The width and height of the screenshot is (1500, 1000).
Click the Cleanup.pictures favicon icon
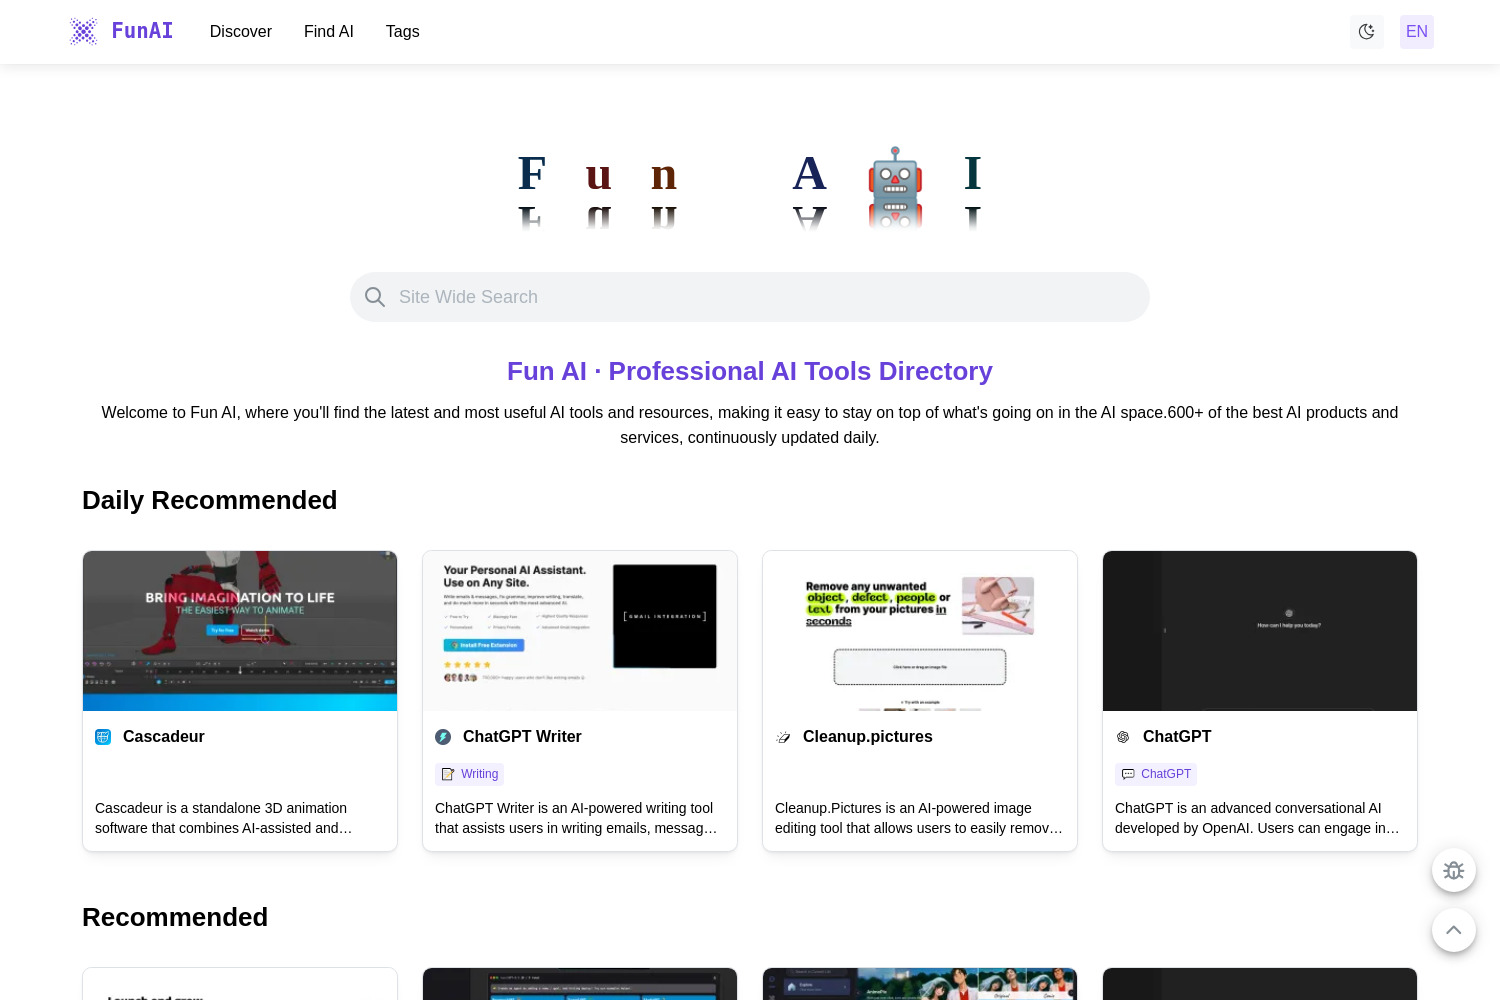tap(783, 737)
